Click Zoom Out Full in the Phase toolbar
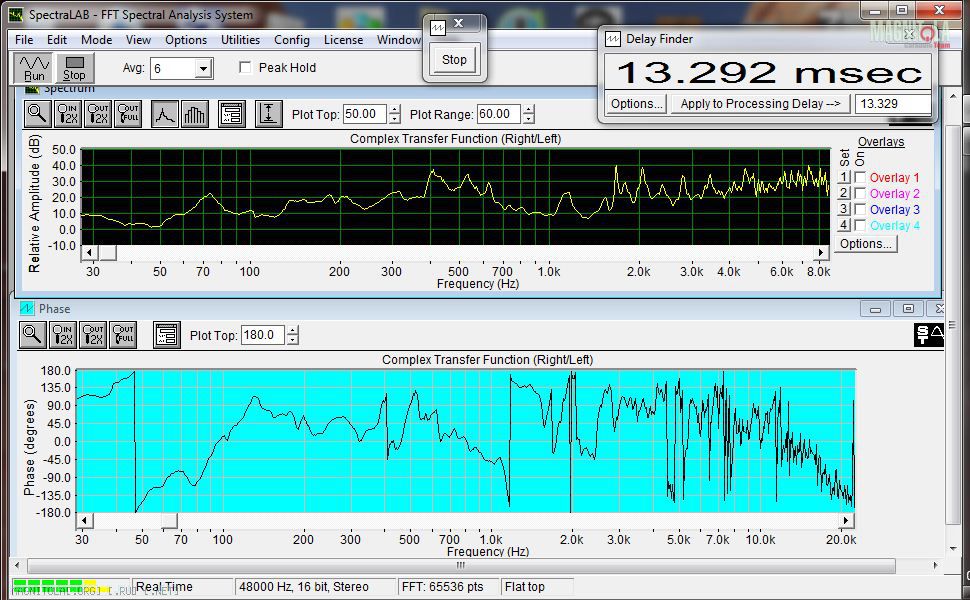This screenshot has width=970, height=600. (123, 335)
